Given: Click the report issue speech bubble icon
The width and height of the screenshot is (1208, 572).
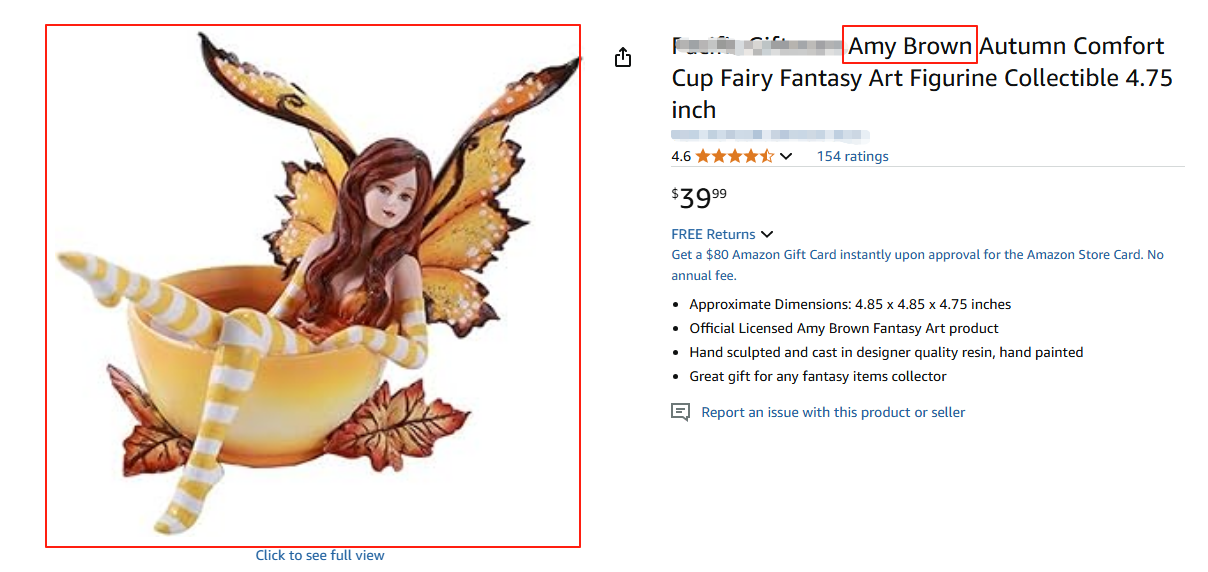Looking at the screenshot, I should click(681, 412).
